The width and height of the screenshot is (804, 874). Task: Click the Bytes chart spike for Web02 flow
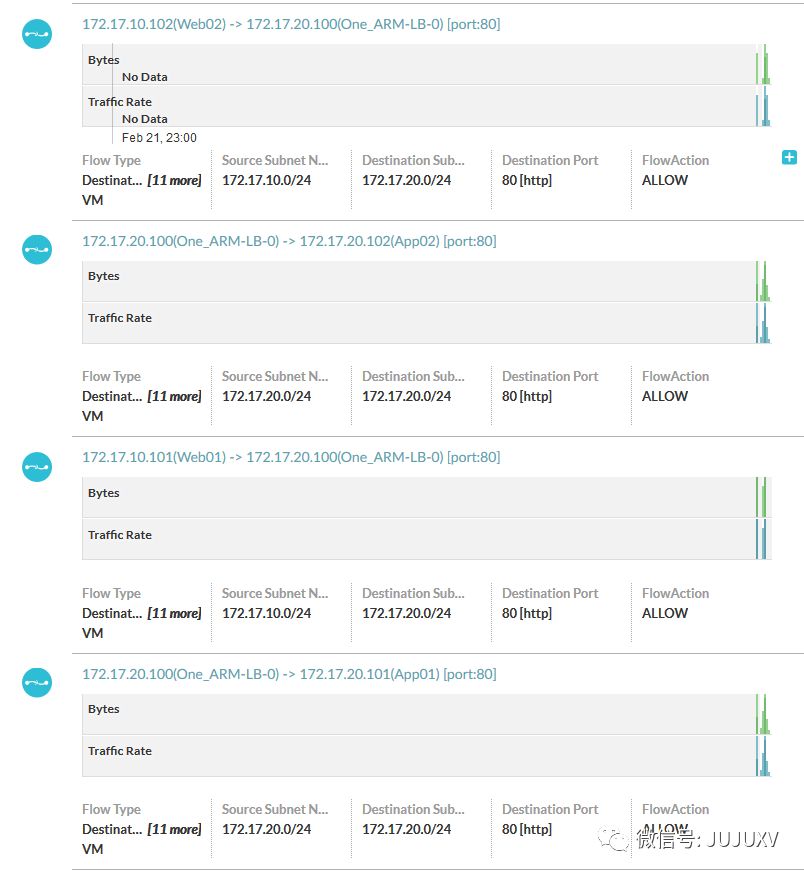pos(765,66)
